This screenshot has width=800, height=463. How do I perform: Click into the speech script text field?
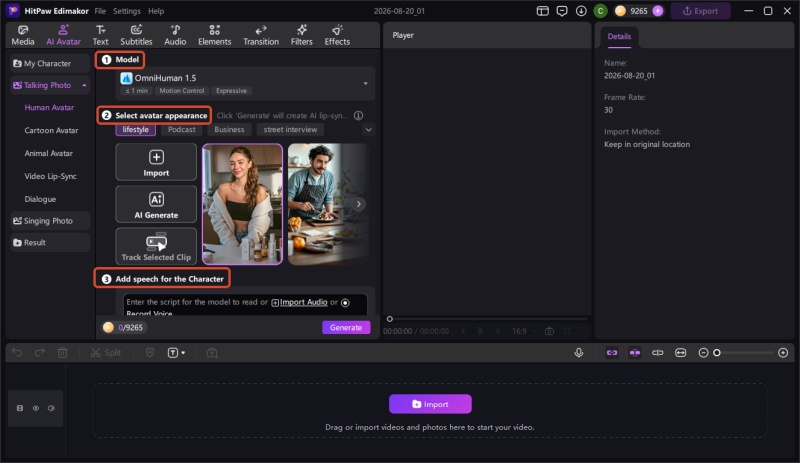coord(245,304)
